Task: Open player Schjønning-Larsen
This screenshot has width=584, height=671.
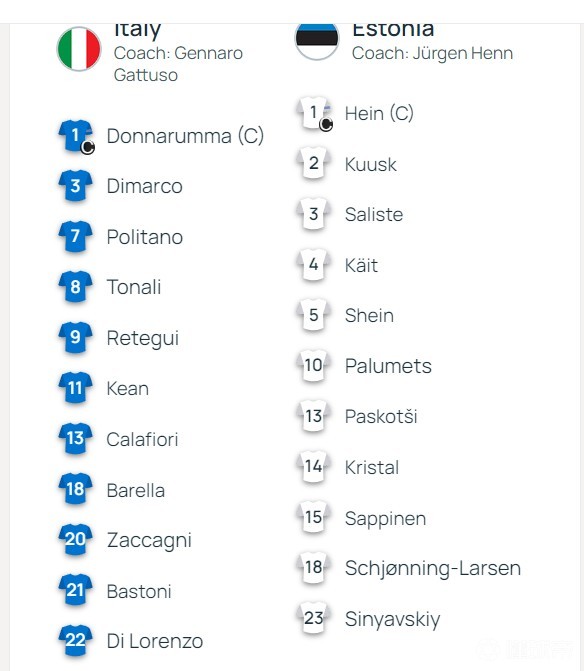Action: click(x=433, y=568)
